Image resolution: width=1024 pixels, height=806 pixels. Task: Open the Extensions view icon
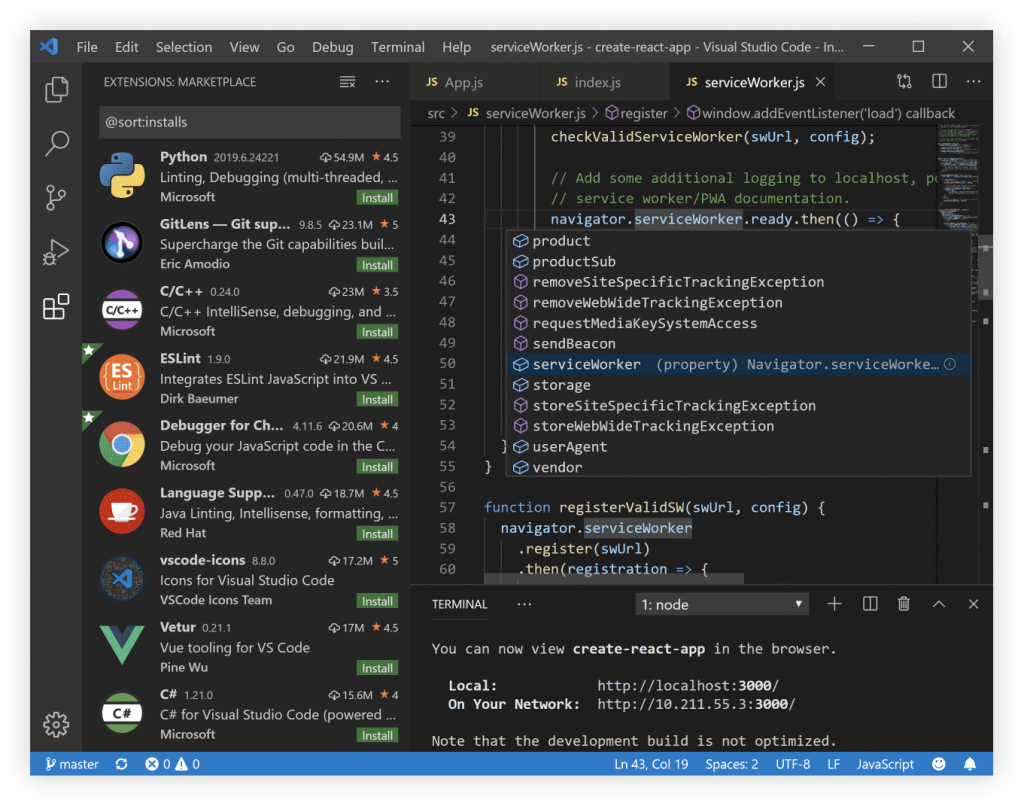pos(56,306)
